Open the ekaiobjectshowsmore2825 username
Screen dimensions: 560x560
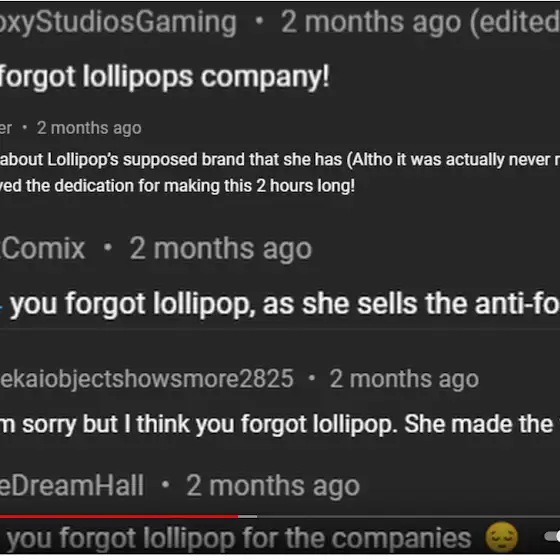[x=147, y=379]
